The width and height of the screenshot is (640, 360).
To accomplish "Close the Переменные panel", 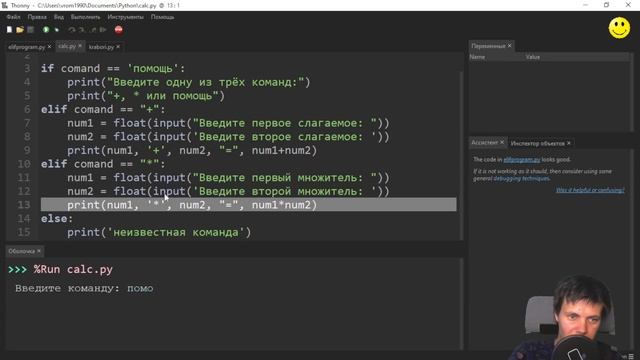I will (x=509, y=46).
